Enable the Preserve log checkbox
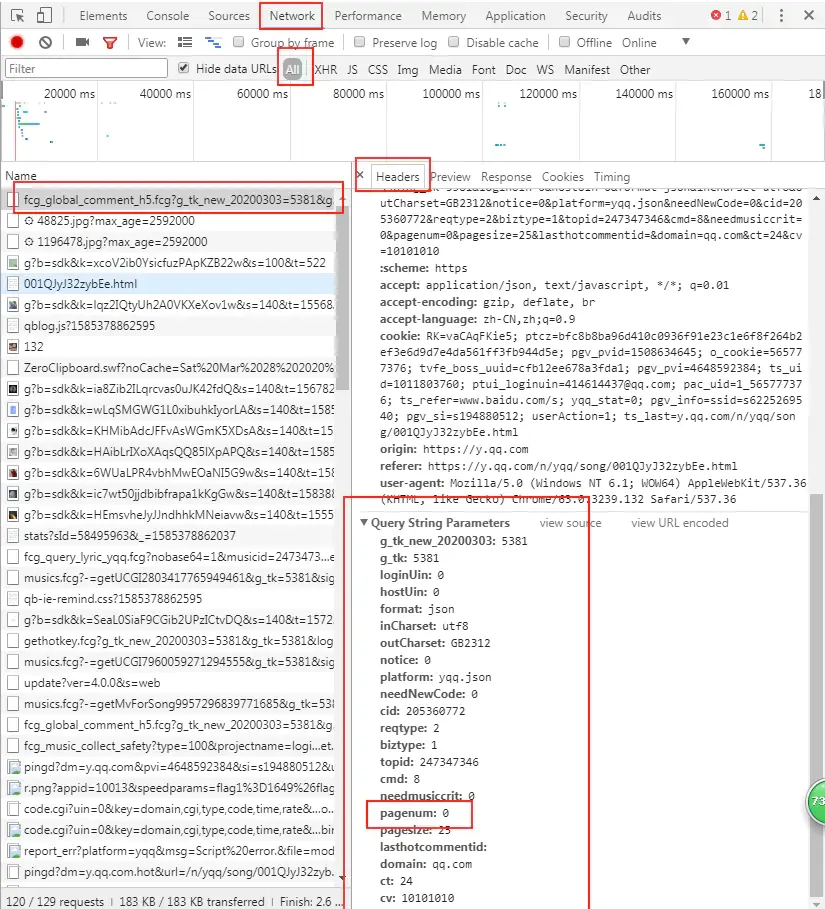825x909 pixels. tap(359, 42)
